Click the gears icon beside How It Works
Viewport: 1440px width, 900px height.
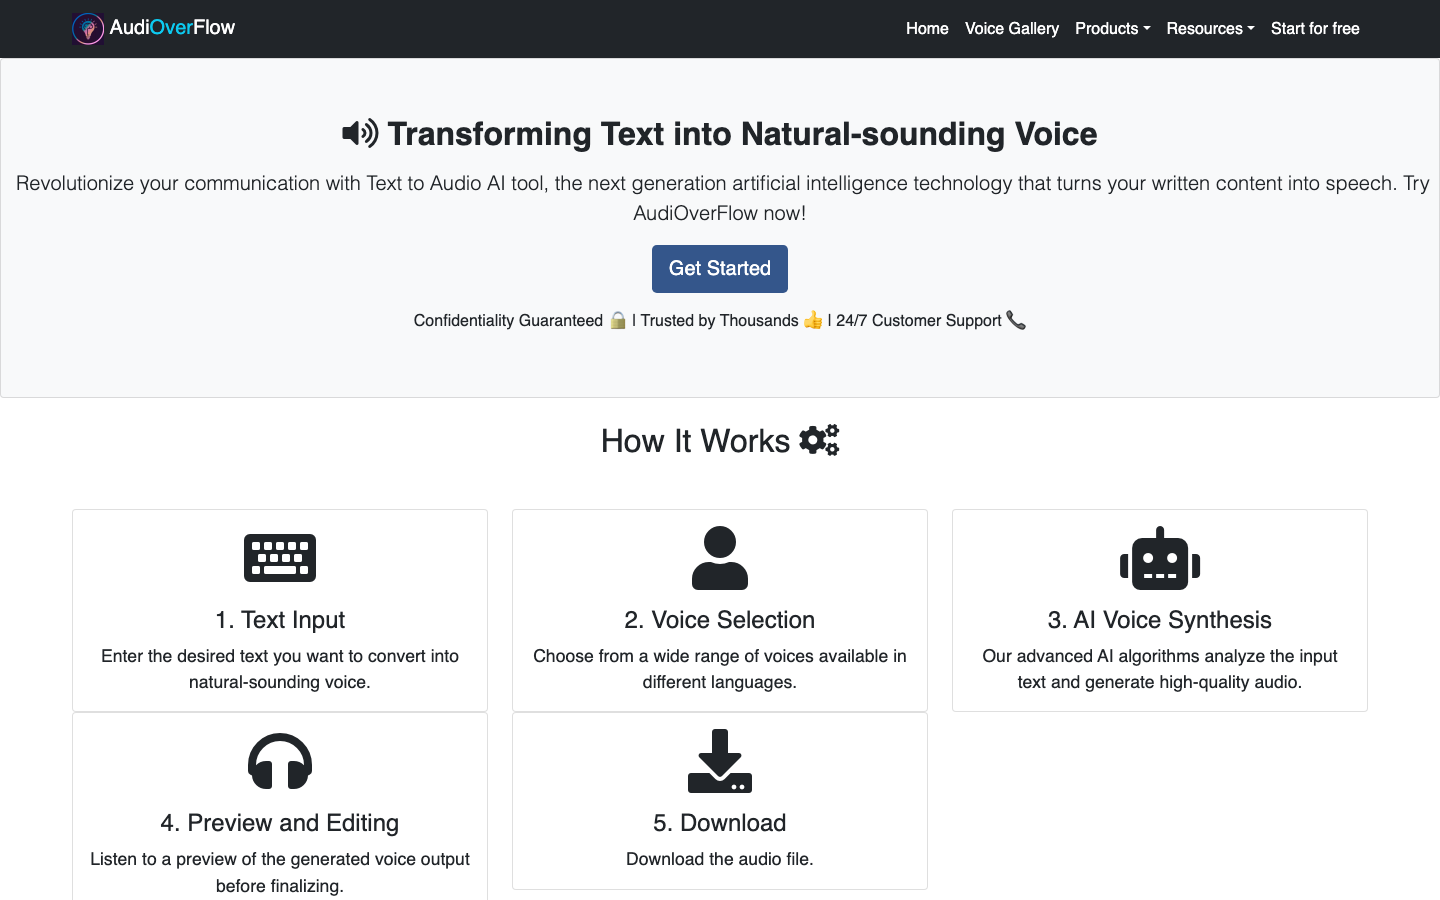(819, 440)
